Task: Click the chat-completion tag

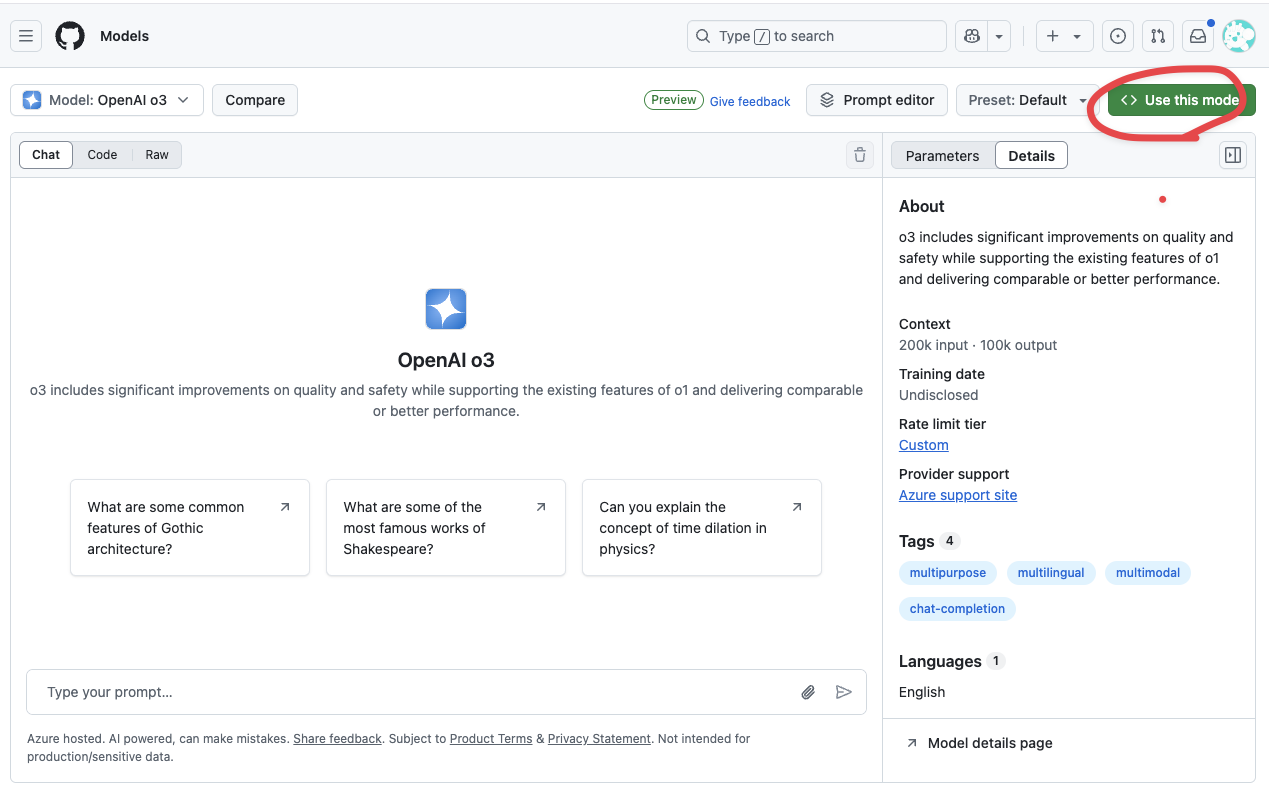Action: (957, 609)
